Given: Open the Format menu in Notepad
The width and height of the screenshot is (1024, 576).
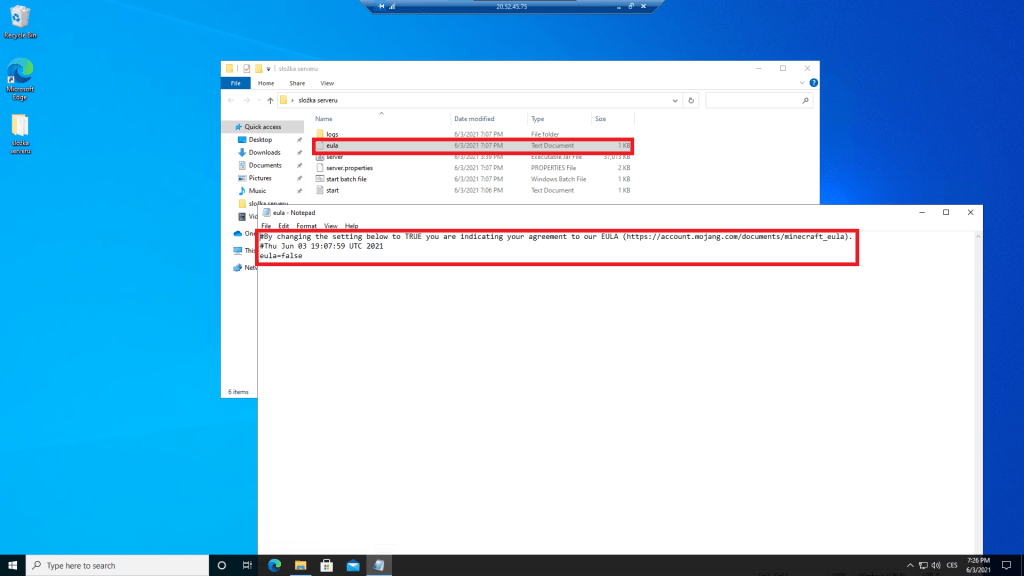Looking at the screenshot, I should point(306,226).
